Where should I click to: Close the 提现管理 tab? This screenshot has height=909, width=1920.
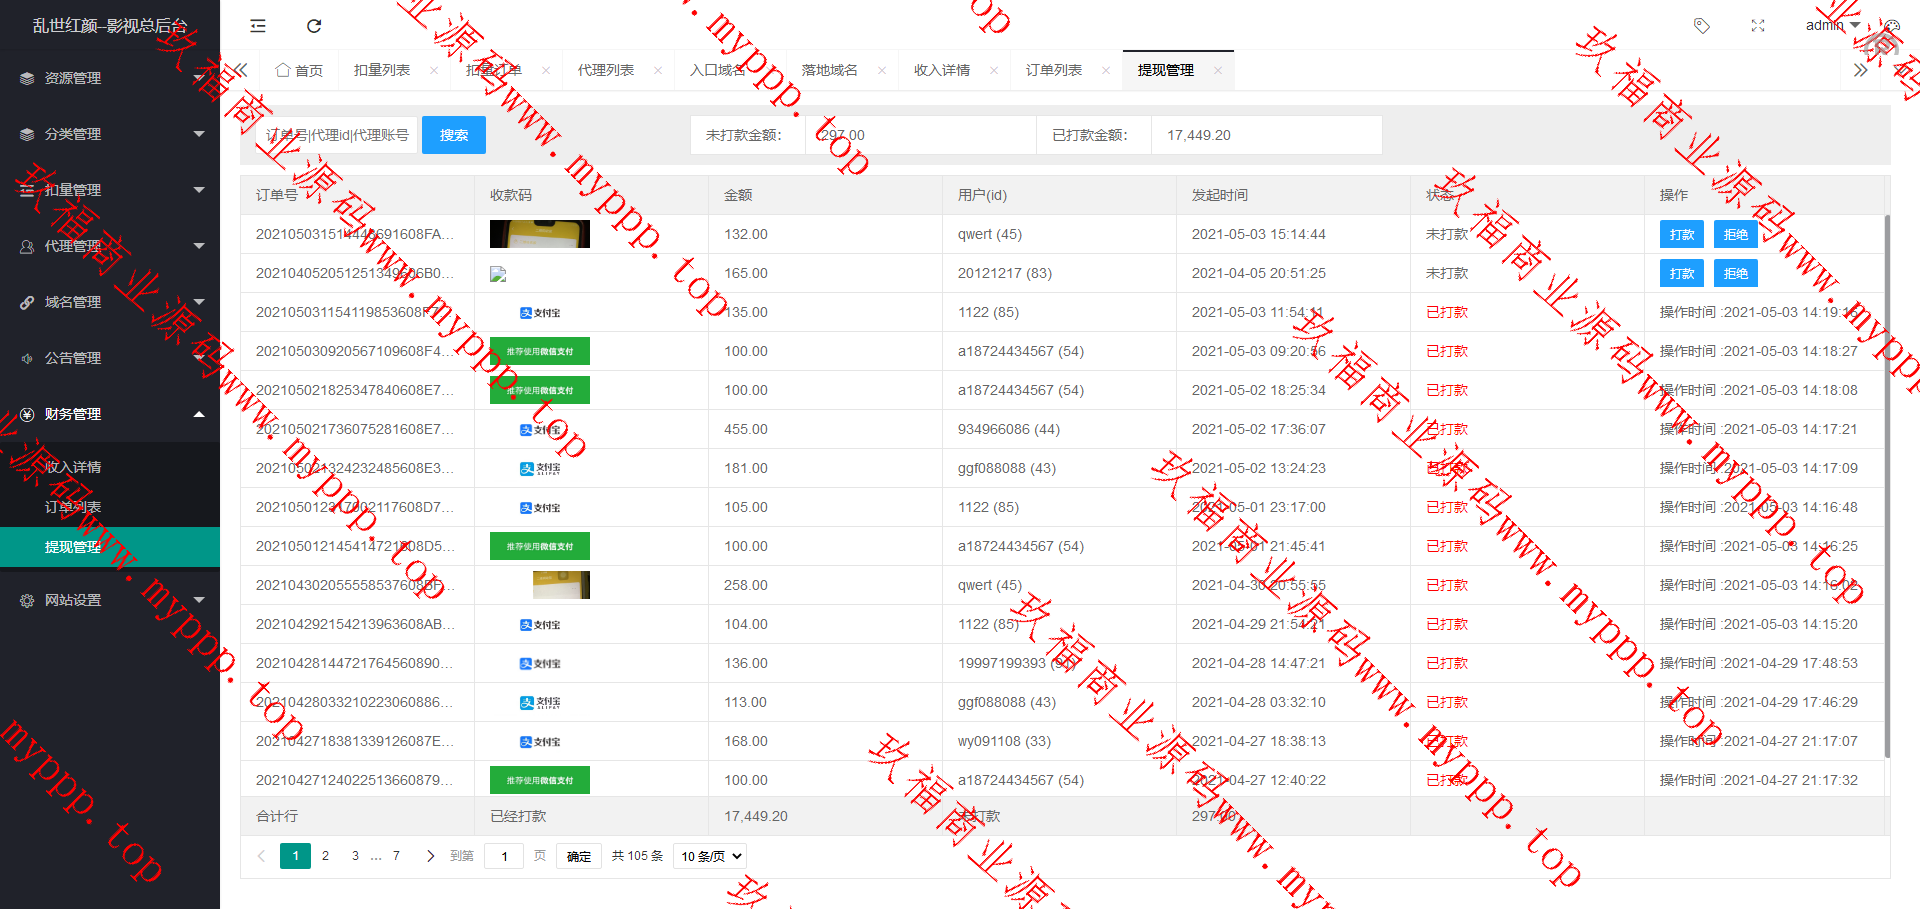point(1217,70)
